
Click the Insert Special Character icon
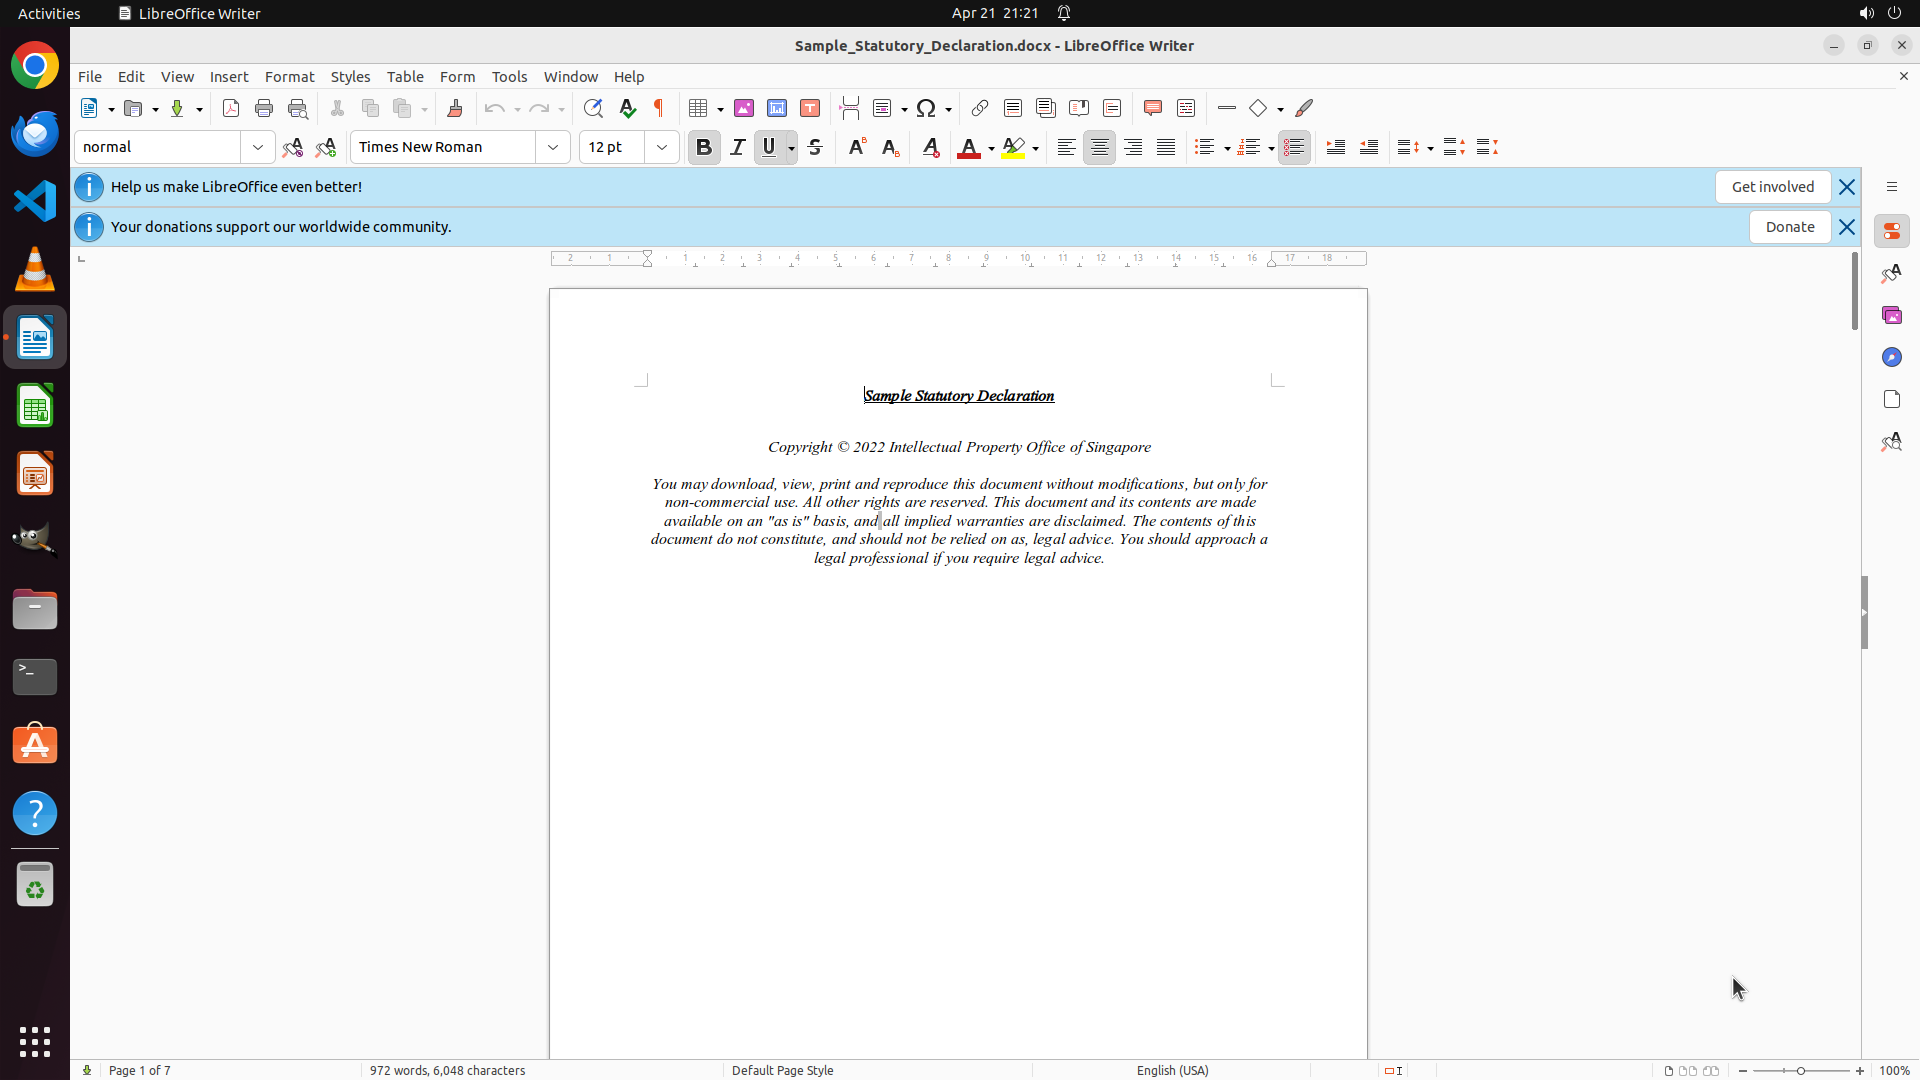926,108
